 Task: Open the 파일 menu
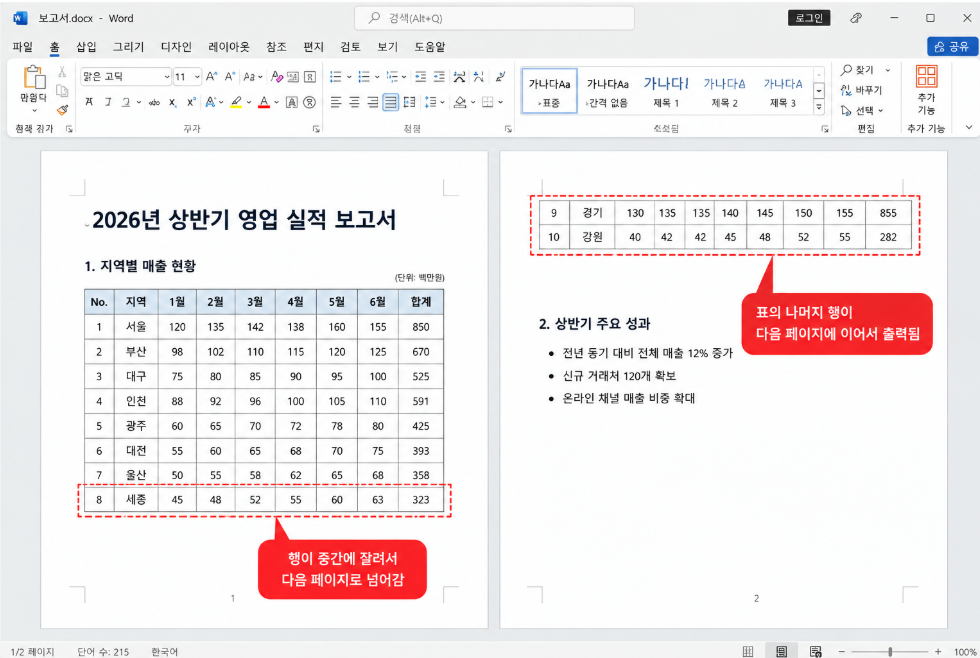pos(22,47)
